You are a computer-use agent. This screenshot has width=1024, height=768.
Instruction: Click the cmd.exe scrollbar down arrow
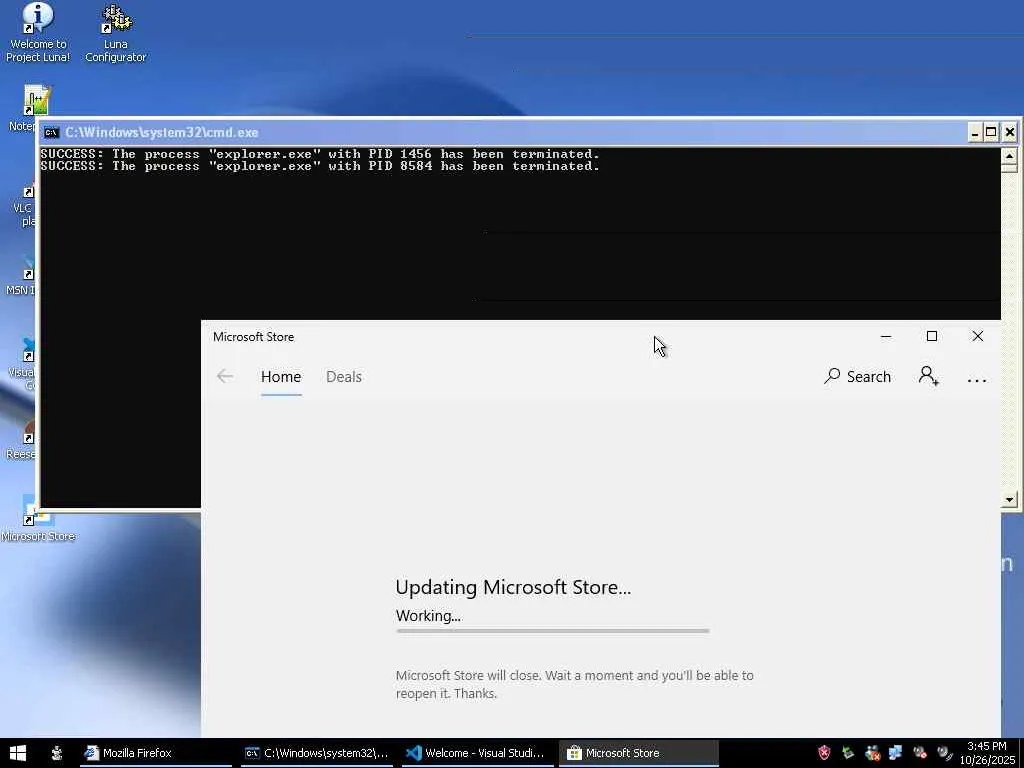[1009, 500]
